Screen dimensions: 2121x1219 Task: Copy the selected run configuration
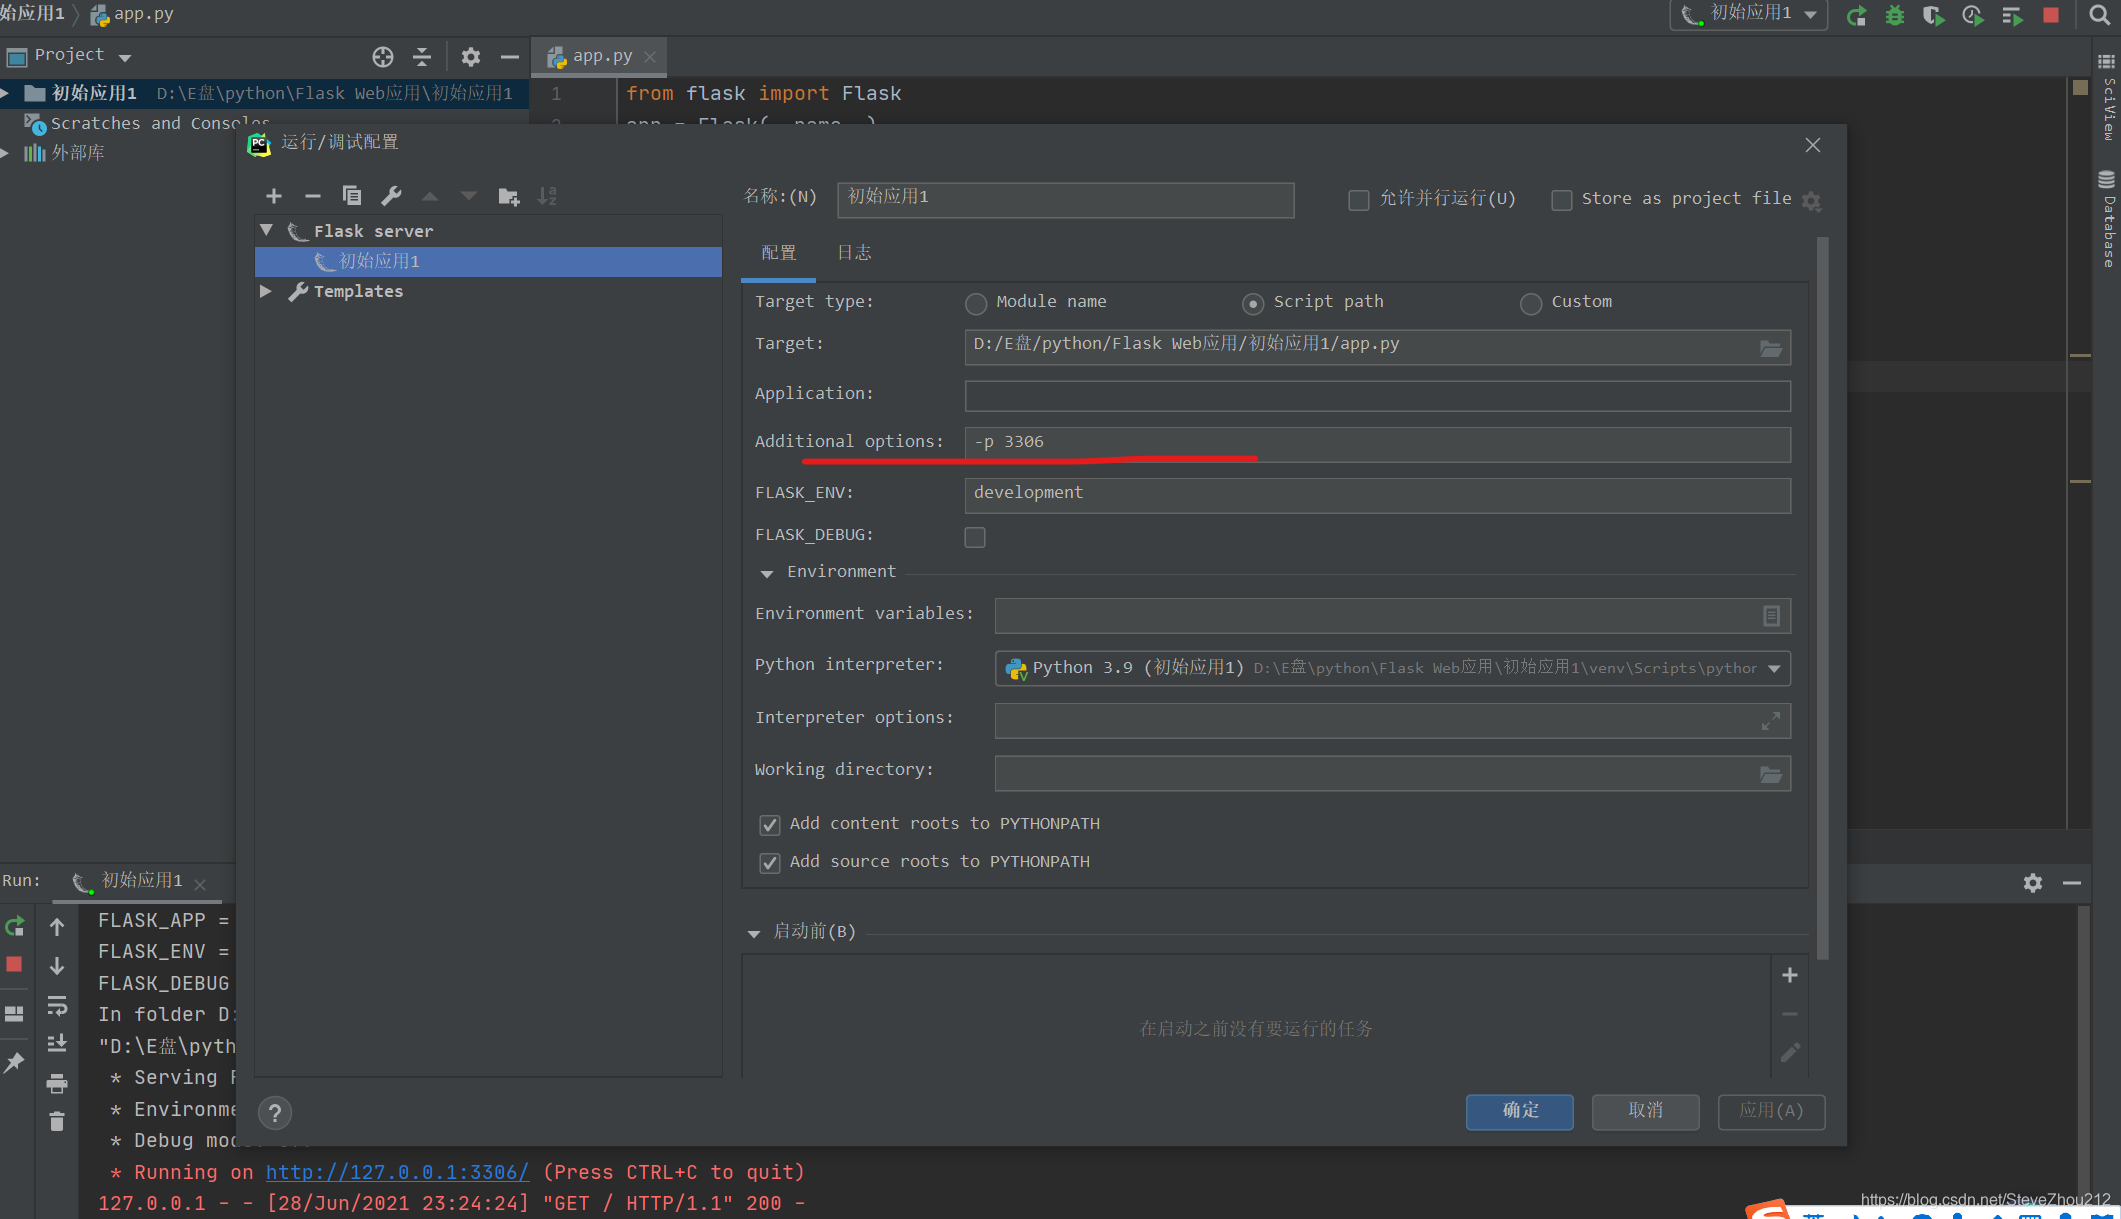(x=352, y=196)
